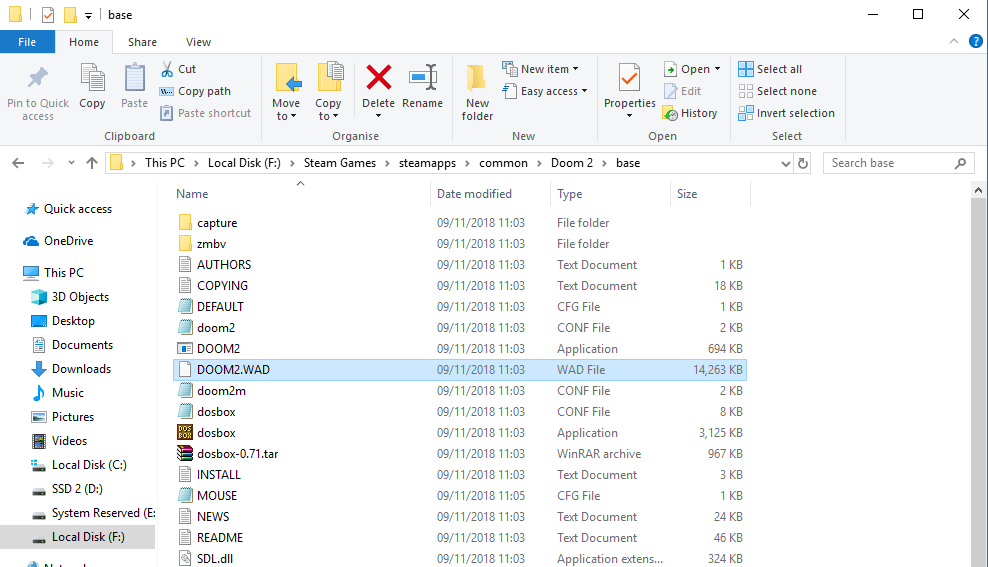Click the Cut scissors icon
Screen dimensions: 988x567
[x=167, y=69]
